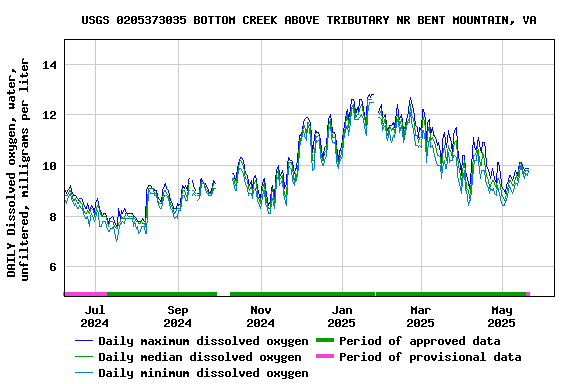Click the green legend swatch for approved data
This screenshot has height=384, width=576.
325,341
